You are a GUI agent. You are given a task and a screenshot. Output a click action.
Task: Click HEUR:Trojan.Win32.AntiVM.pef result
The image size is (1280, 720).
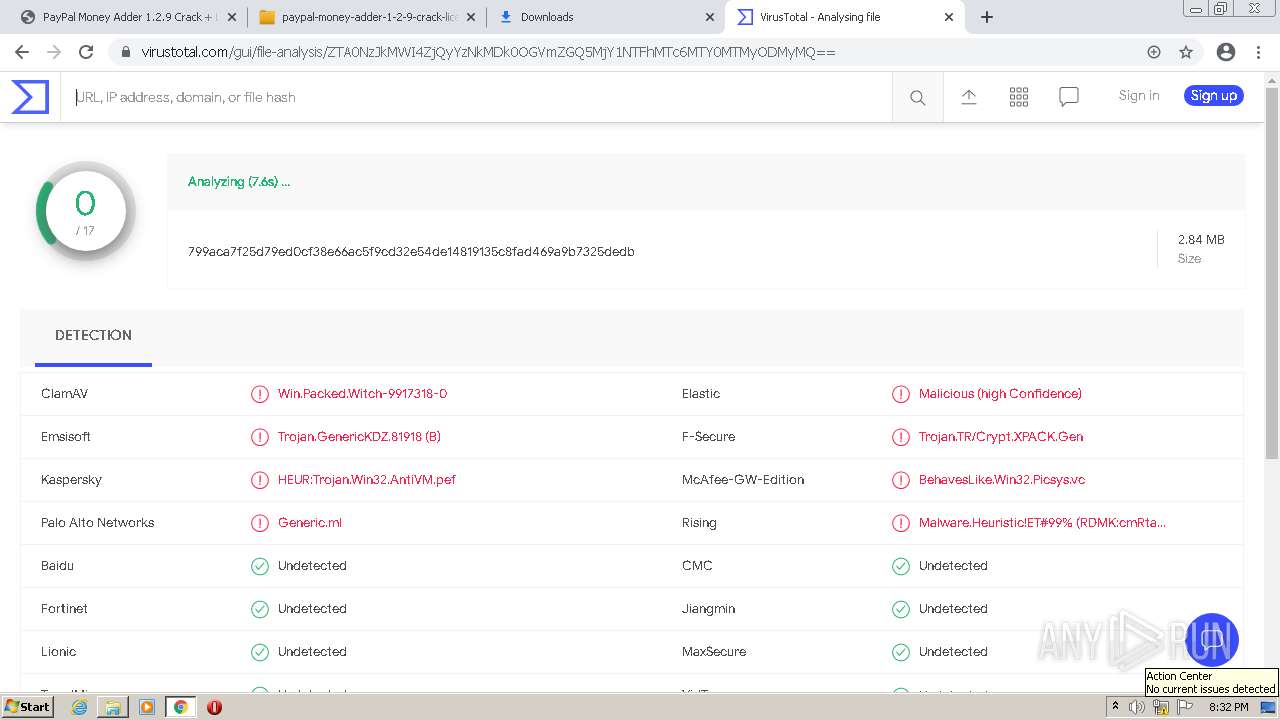point(367,480)
